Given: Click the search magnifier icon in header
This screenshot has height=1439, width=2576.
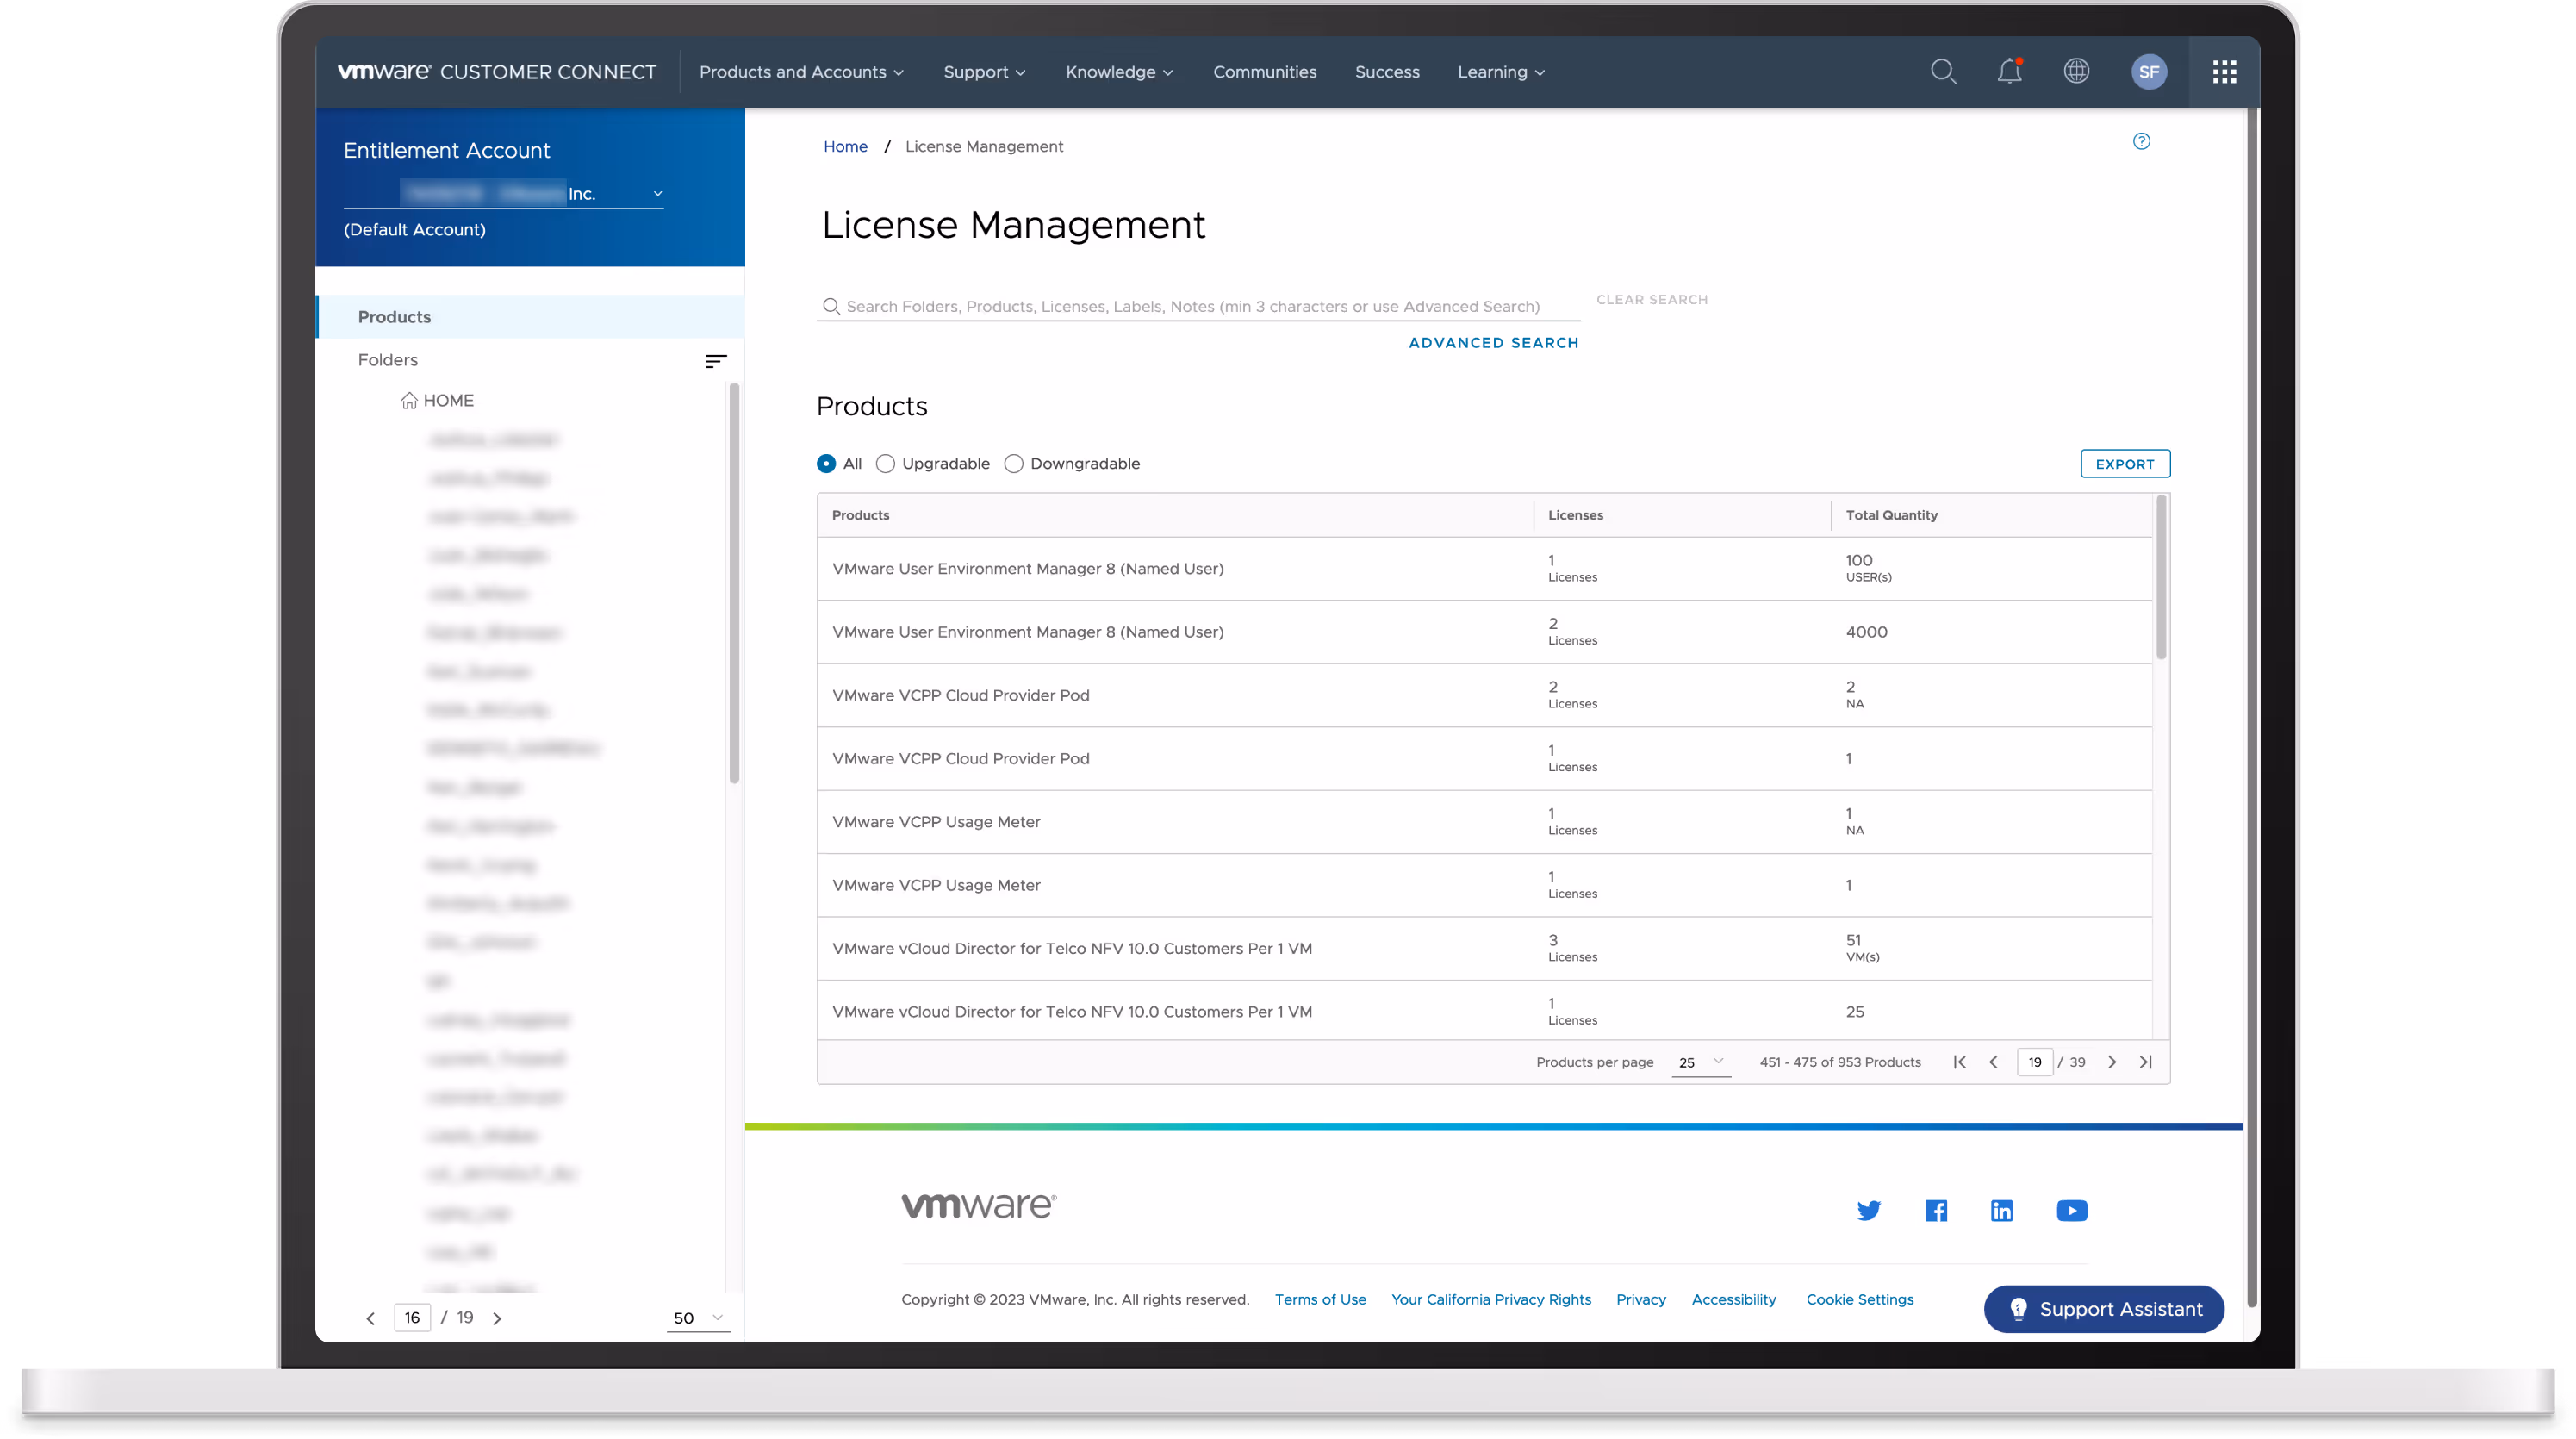Looking at the screenshot, I should click(1942, 72).
